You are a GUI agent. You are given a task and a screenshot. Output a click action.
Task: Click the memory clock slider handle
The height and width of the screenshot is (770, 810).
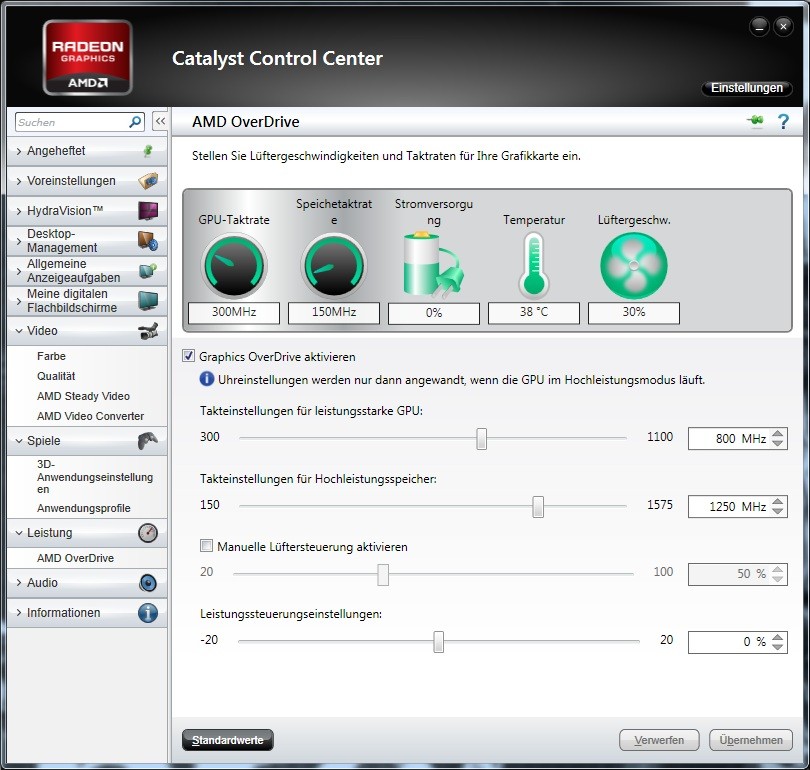(x=538, y=507)
